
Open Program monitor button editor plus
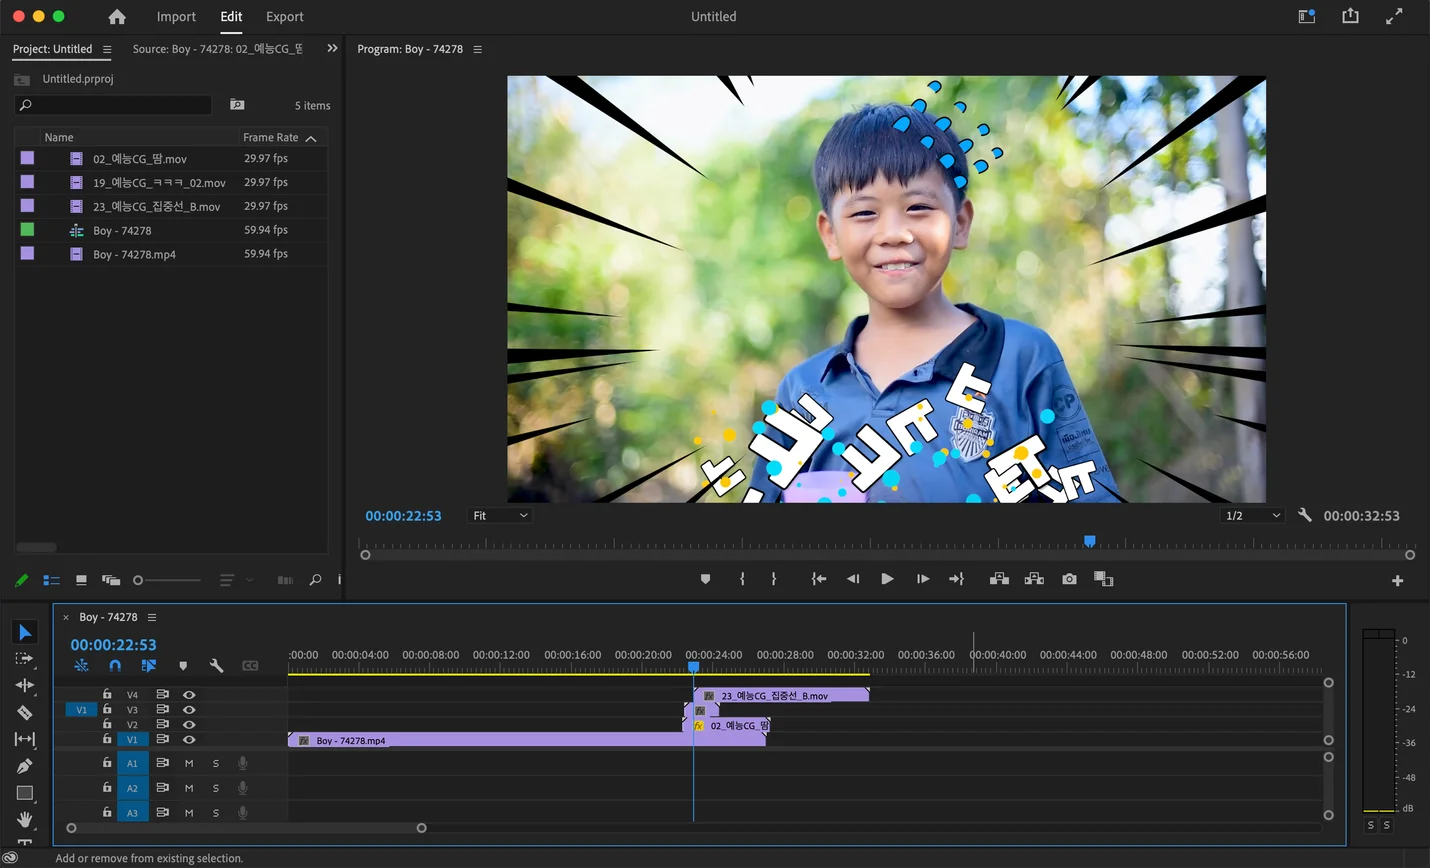click(1398, 580)
